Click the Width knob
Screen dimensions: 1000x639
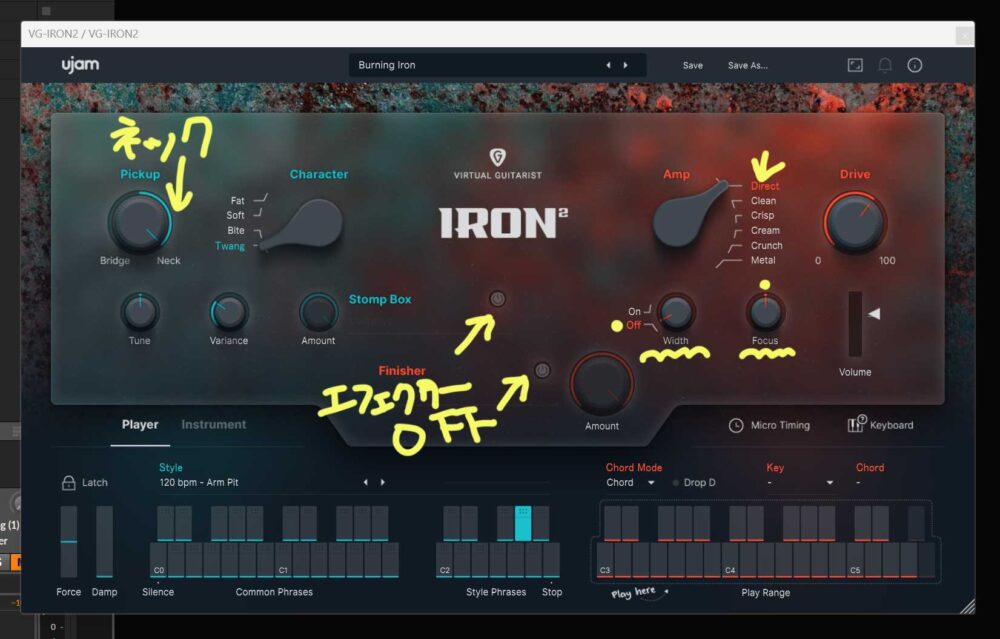coord(676,312)
